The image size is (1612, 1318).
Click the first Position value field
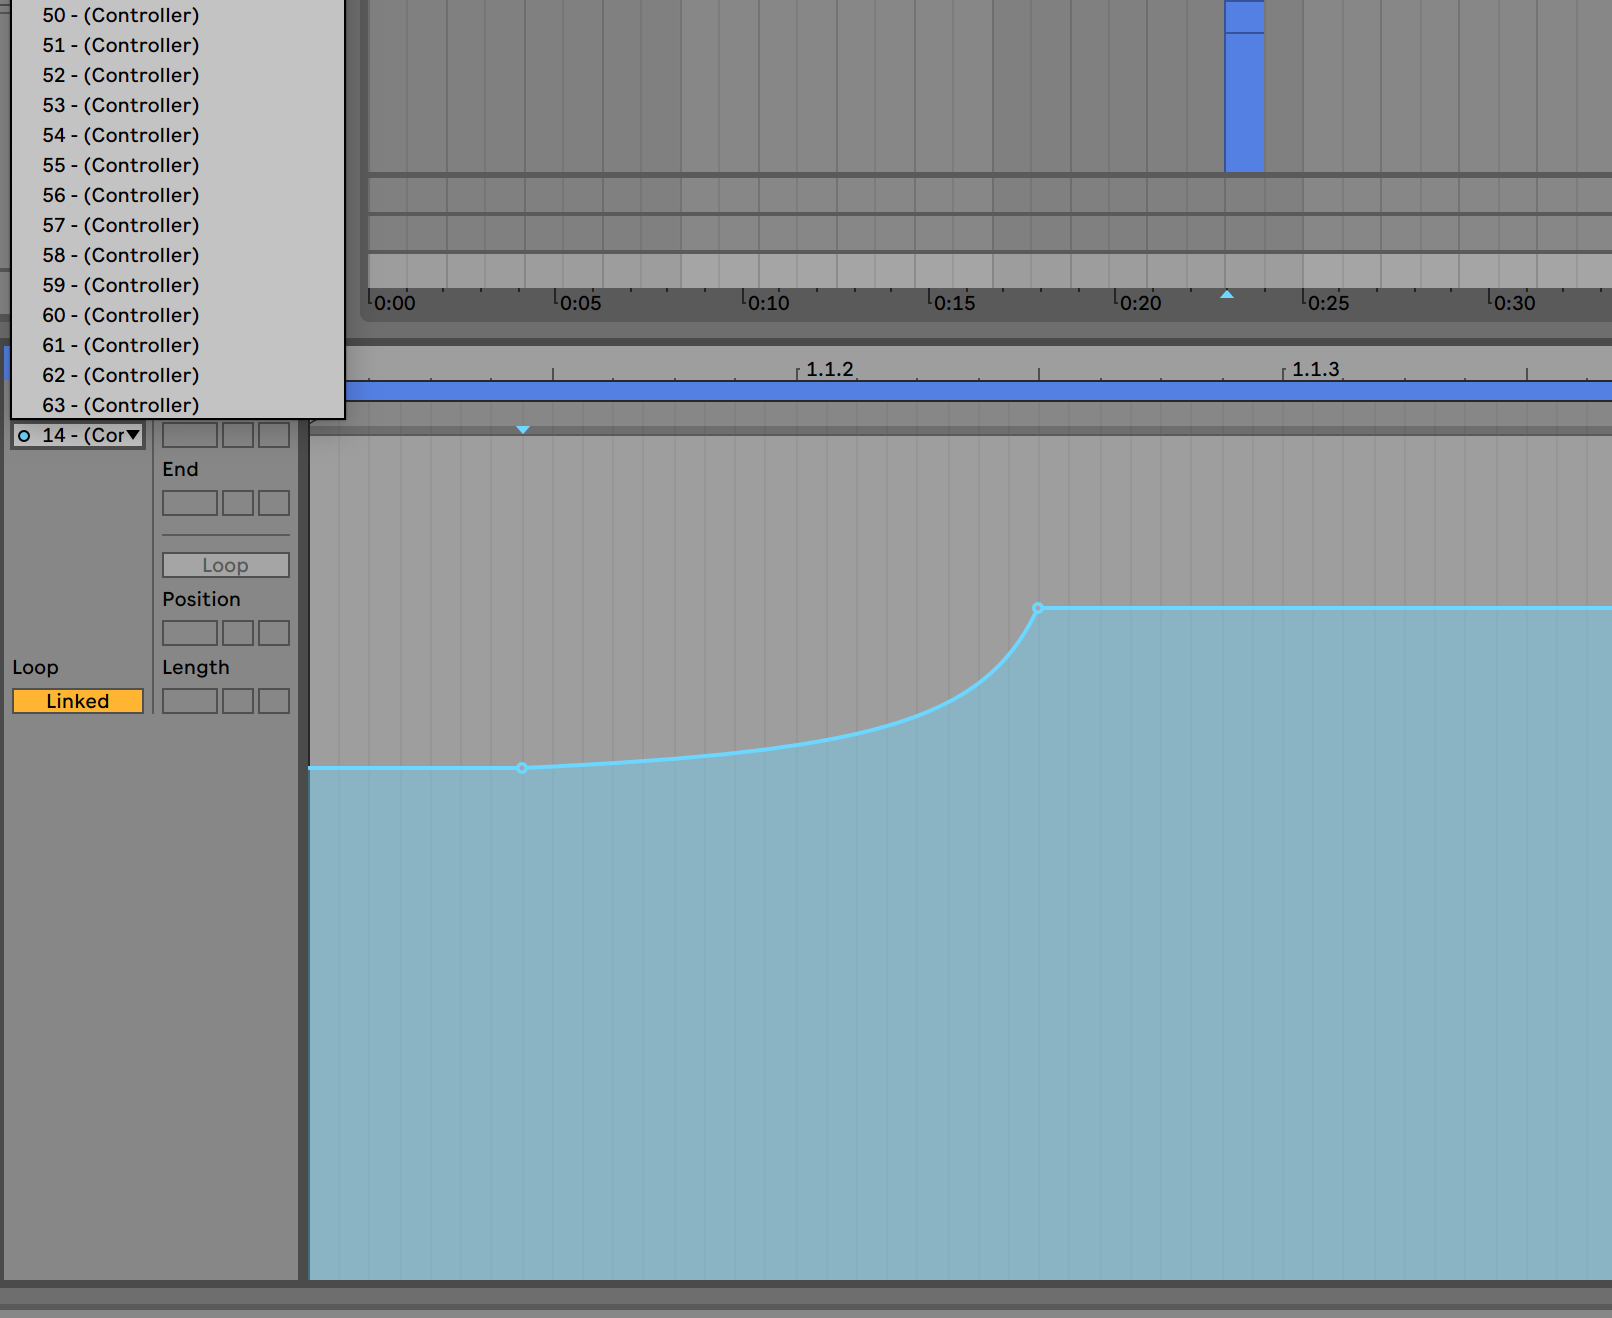pyautogui.click(x=189, y=633)
